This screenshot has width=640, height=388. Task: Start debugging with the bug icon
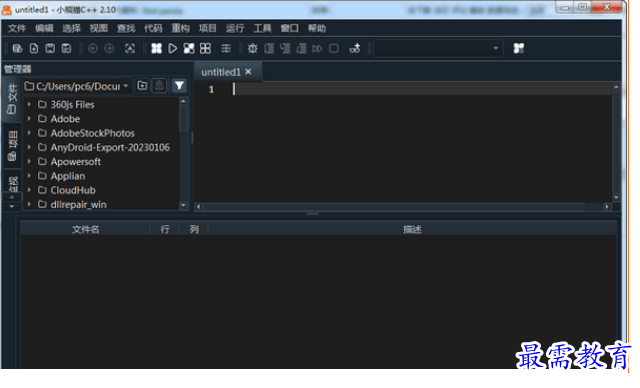[x=253, y=49]
